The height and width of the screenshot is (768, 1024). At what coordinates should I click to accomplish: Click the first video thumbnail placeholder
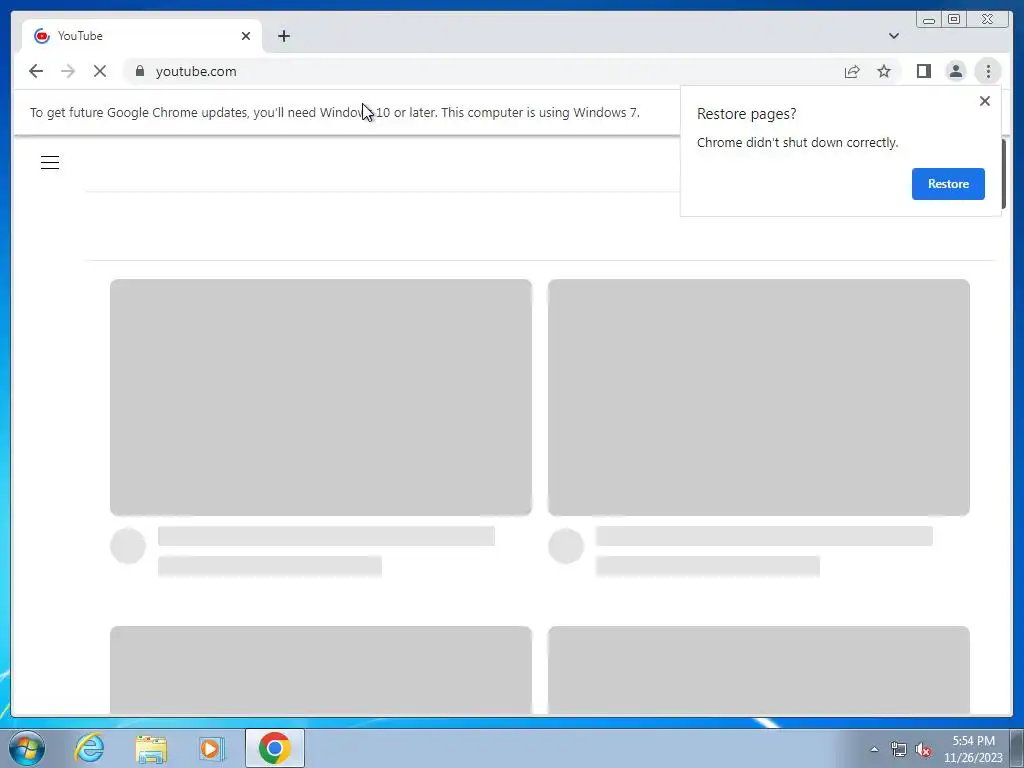tap(321, 397)
